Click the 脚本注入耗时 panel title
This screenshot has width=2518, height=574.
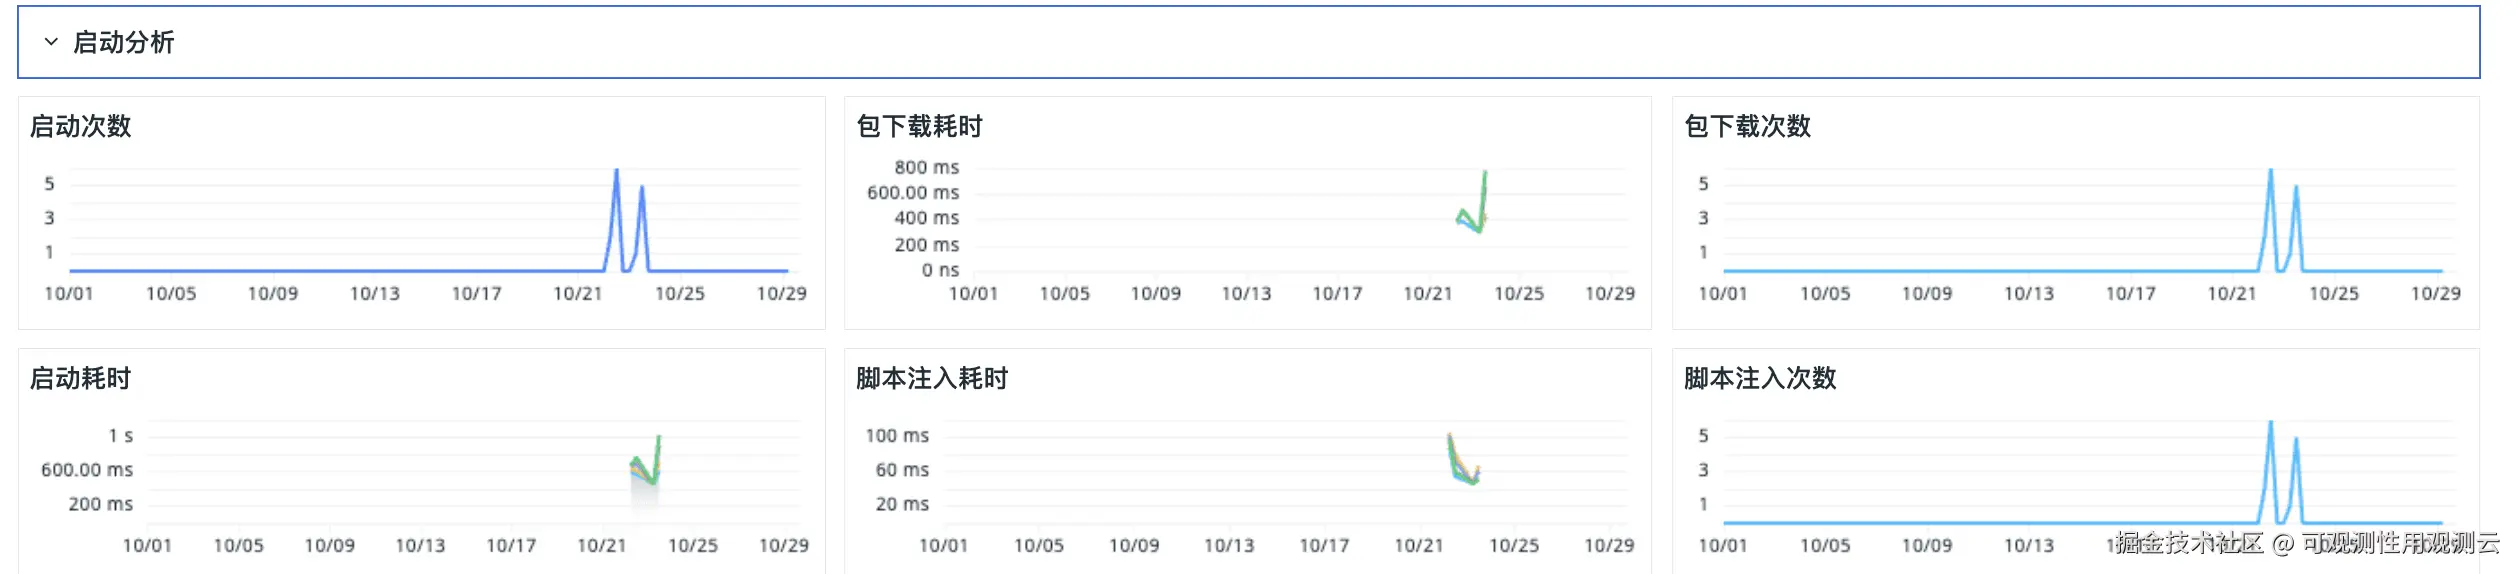click(x=932, y=378)
